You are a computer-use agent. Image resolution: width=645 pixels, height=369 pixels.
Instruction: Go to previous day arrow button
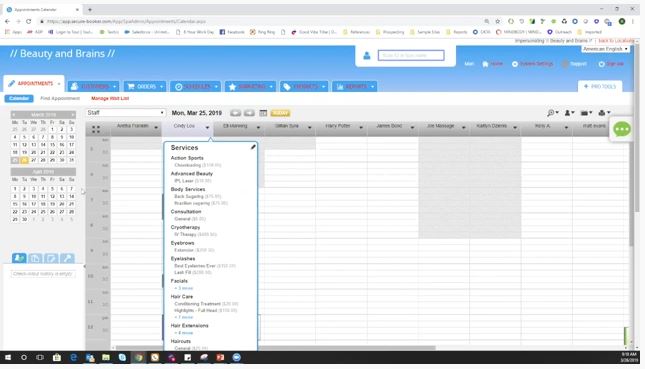(x=236, y=113)
